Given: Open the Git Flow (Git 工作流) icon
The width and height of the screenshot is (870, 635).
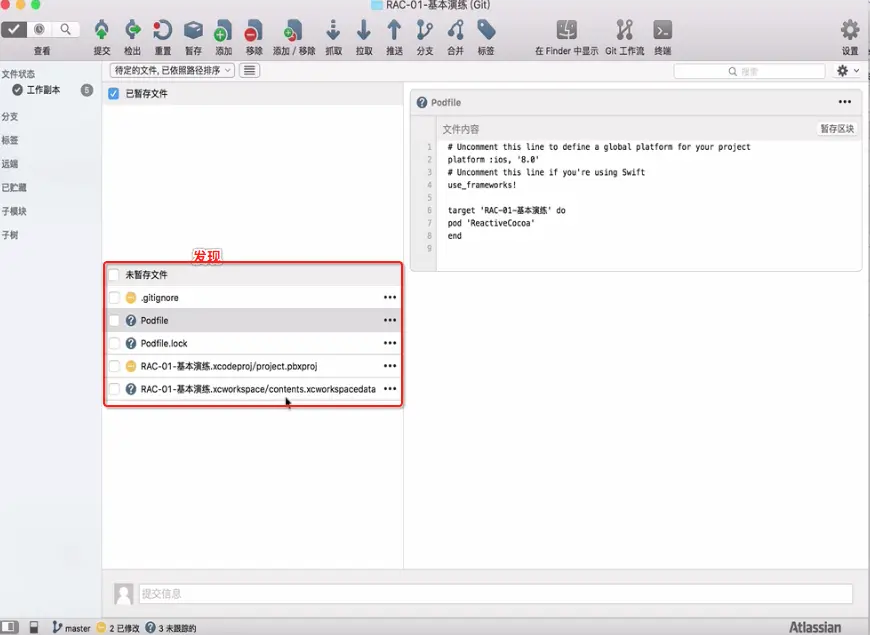Looking at the screenshot, I should (x=624, y=30).
